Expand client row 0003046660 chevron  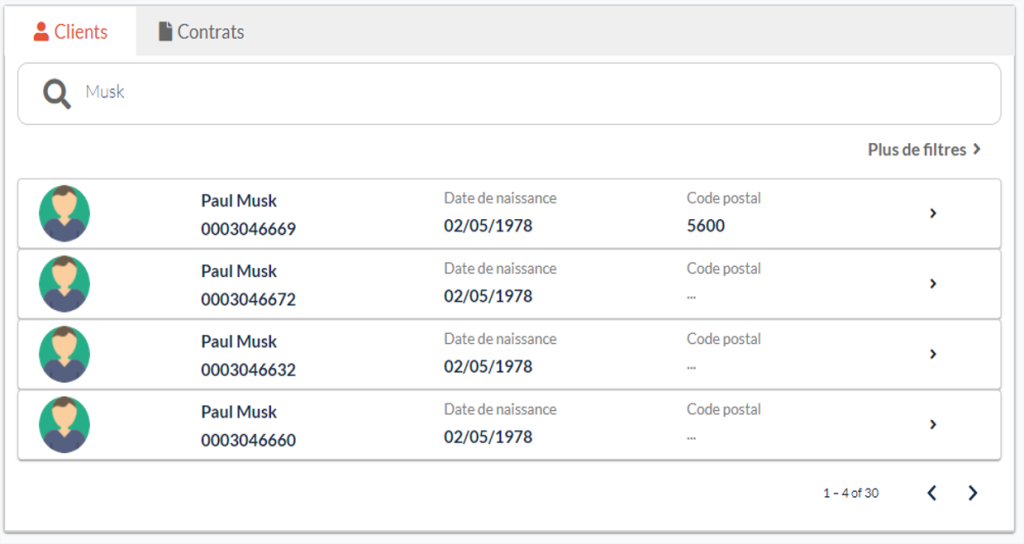click(x=933, y=425)
